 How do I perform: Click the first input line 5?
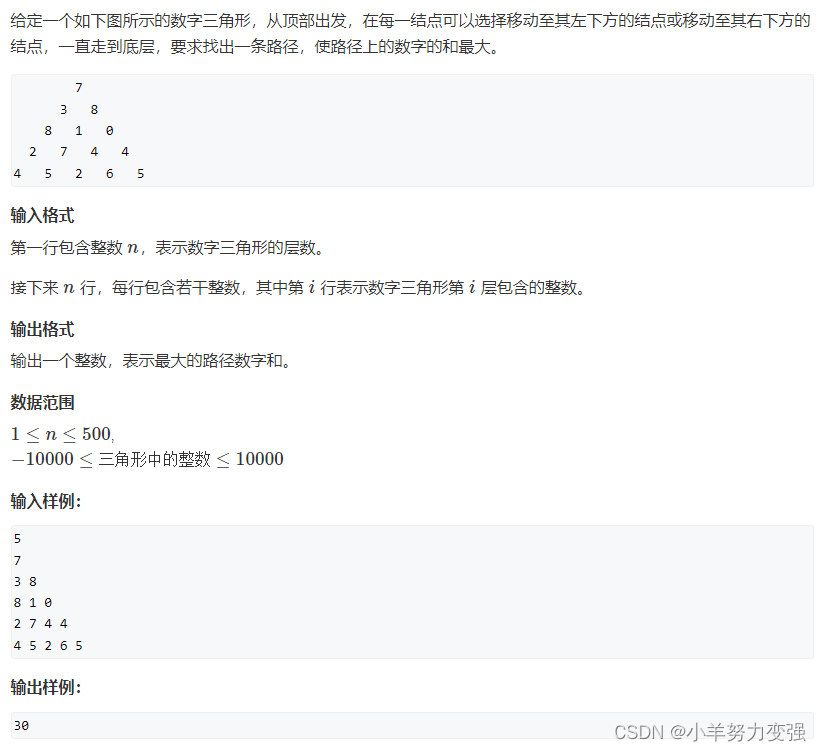(x=17, y=538)
